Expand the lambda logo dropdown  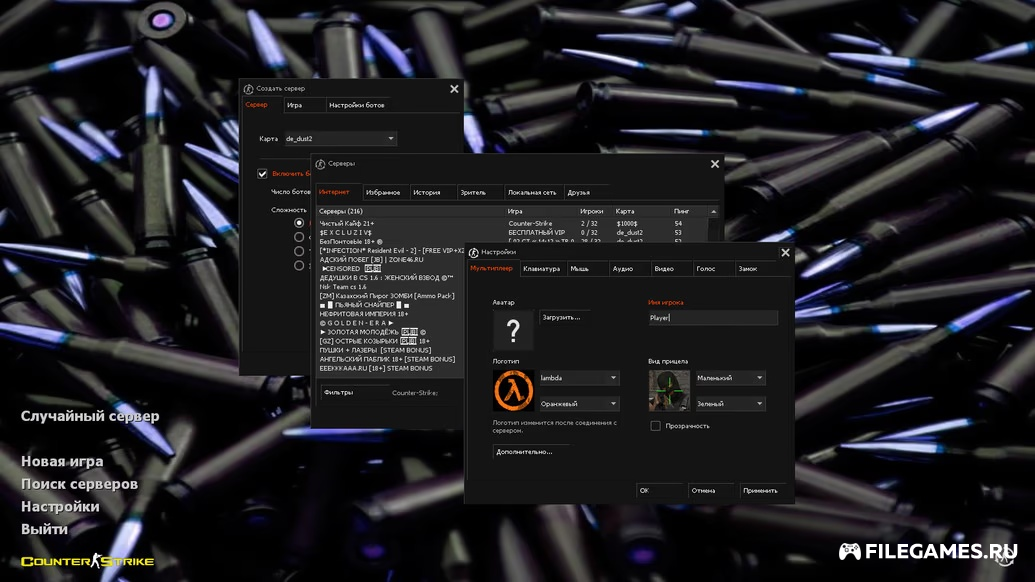[x=579, y=377]
